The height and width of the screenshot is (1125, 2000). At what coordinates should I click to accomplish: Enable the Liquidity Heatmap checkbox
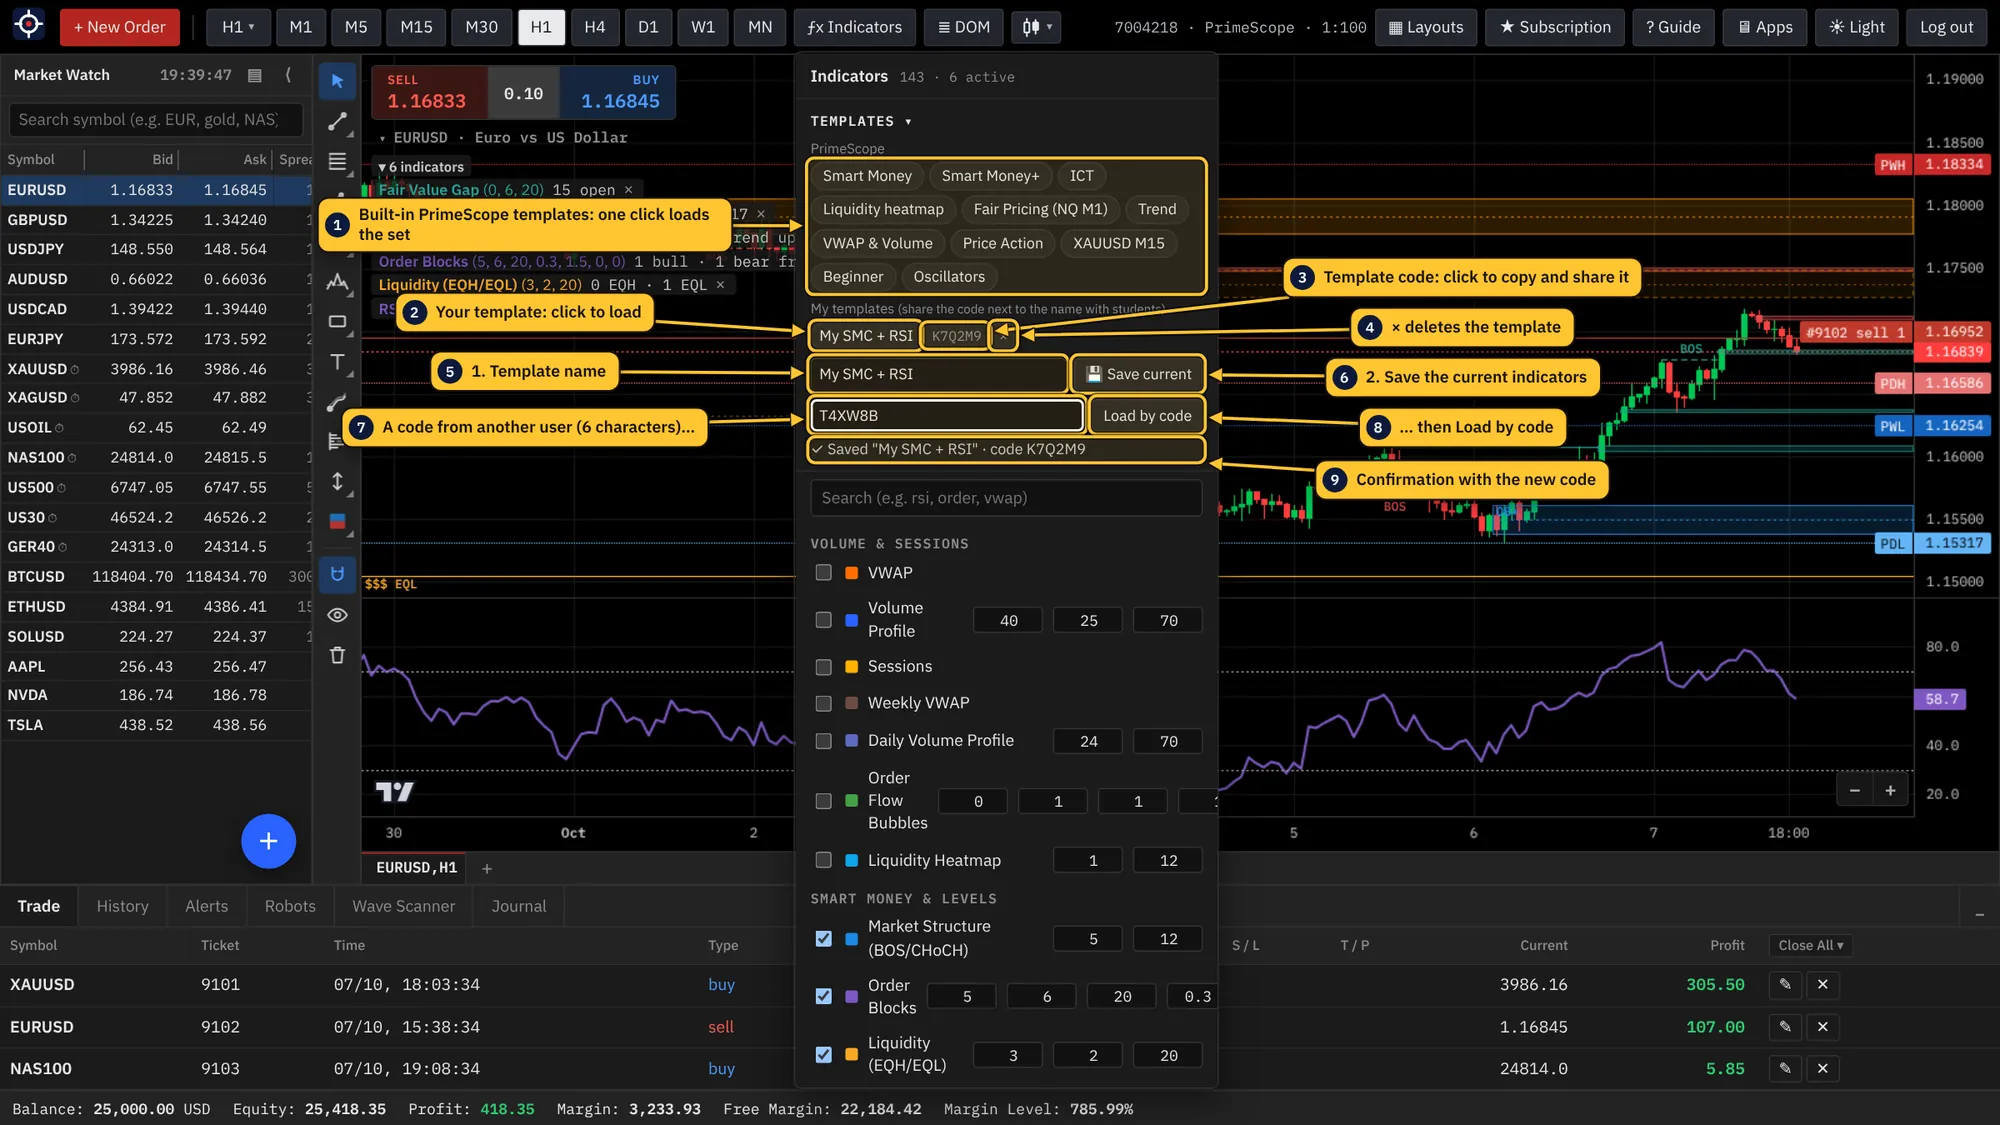pyautogui.click(x=823, y=860)
